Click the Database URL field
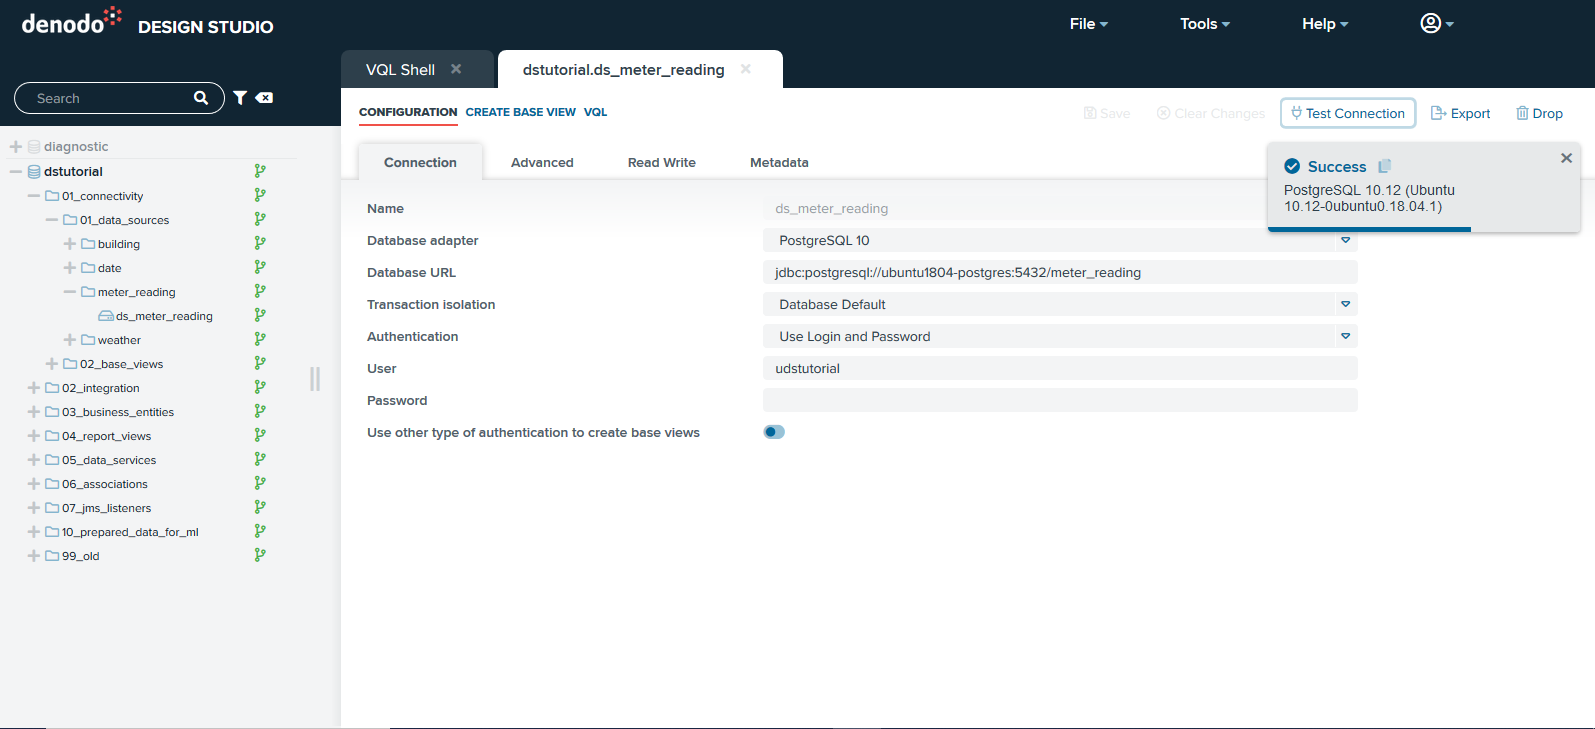 1060,272
